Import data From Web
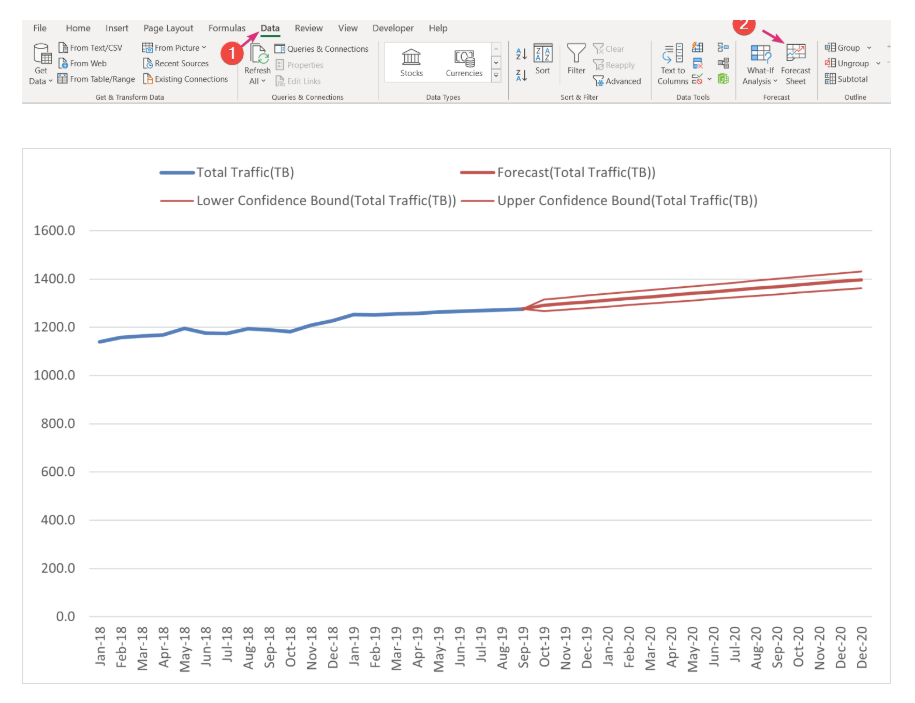Screen dimensions: 915x703 (x=82, y=63)
